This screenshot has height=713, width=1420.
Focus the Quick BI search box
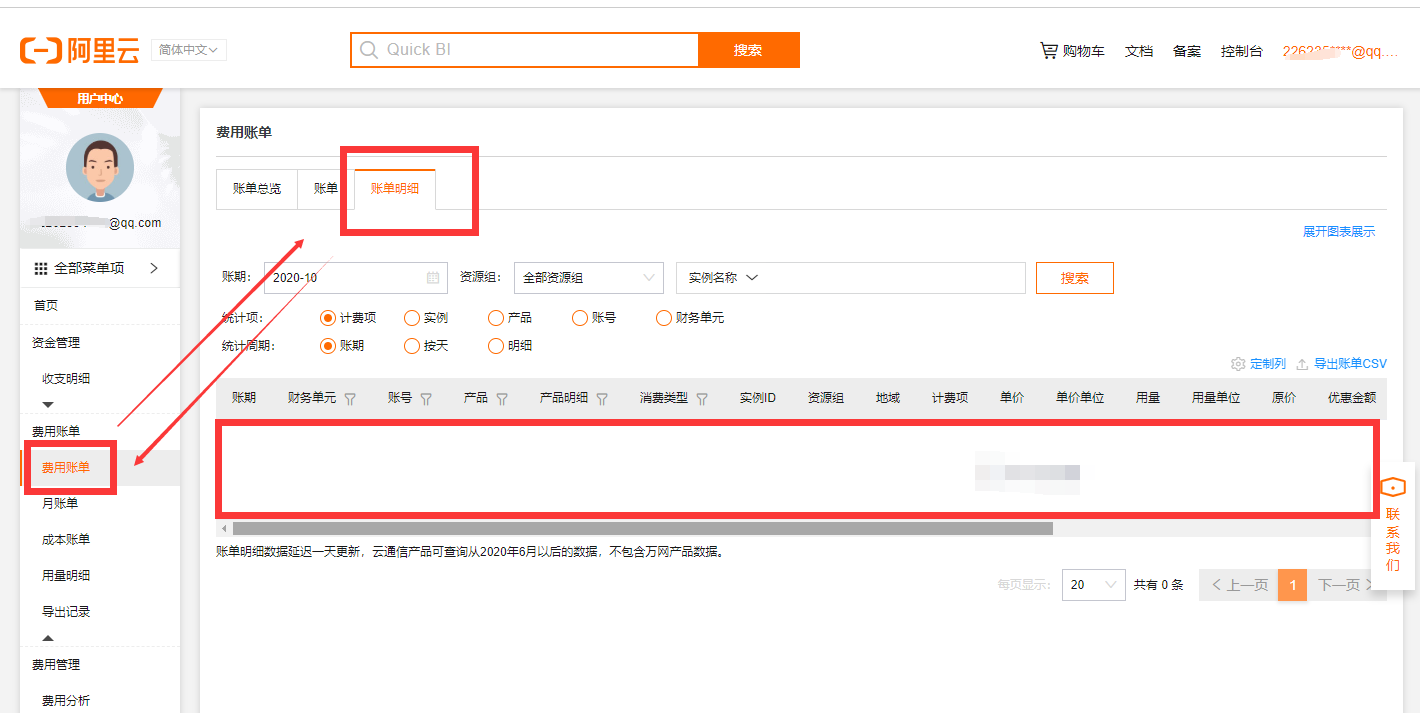coord(524,50)
